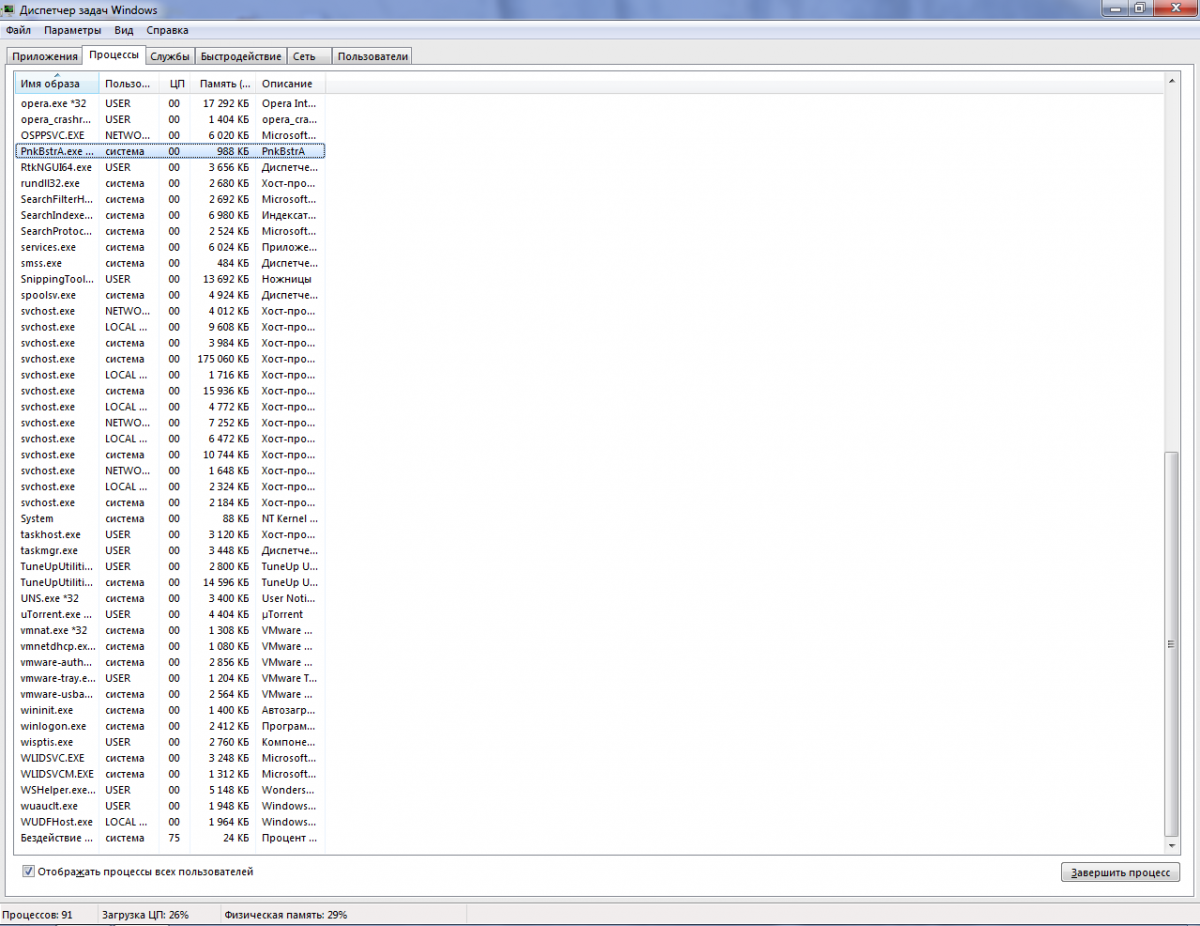Sort by the Имя образа column header

point(56,84)
